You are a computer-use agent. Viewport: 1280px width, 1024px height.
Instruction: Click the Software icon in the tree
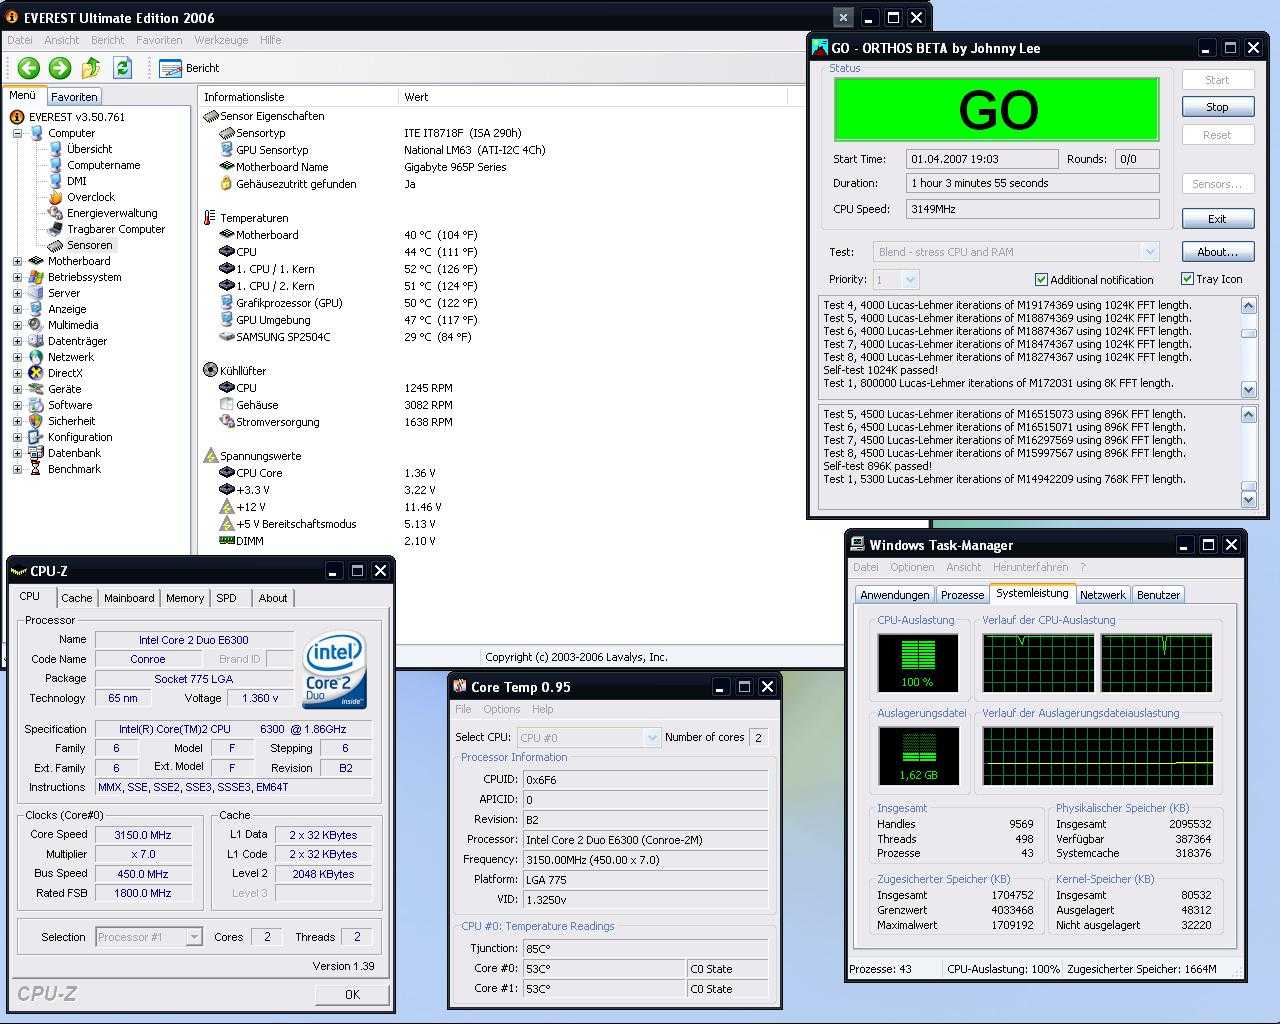point(36,405)
